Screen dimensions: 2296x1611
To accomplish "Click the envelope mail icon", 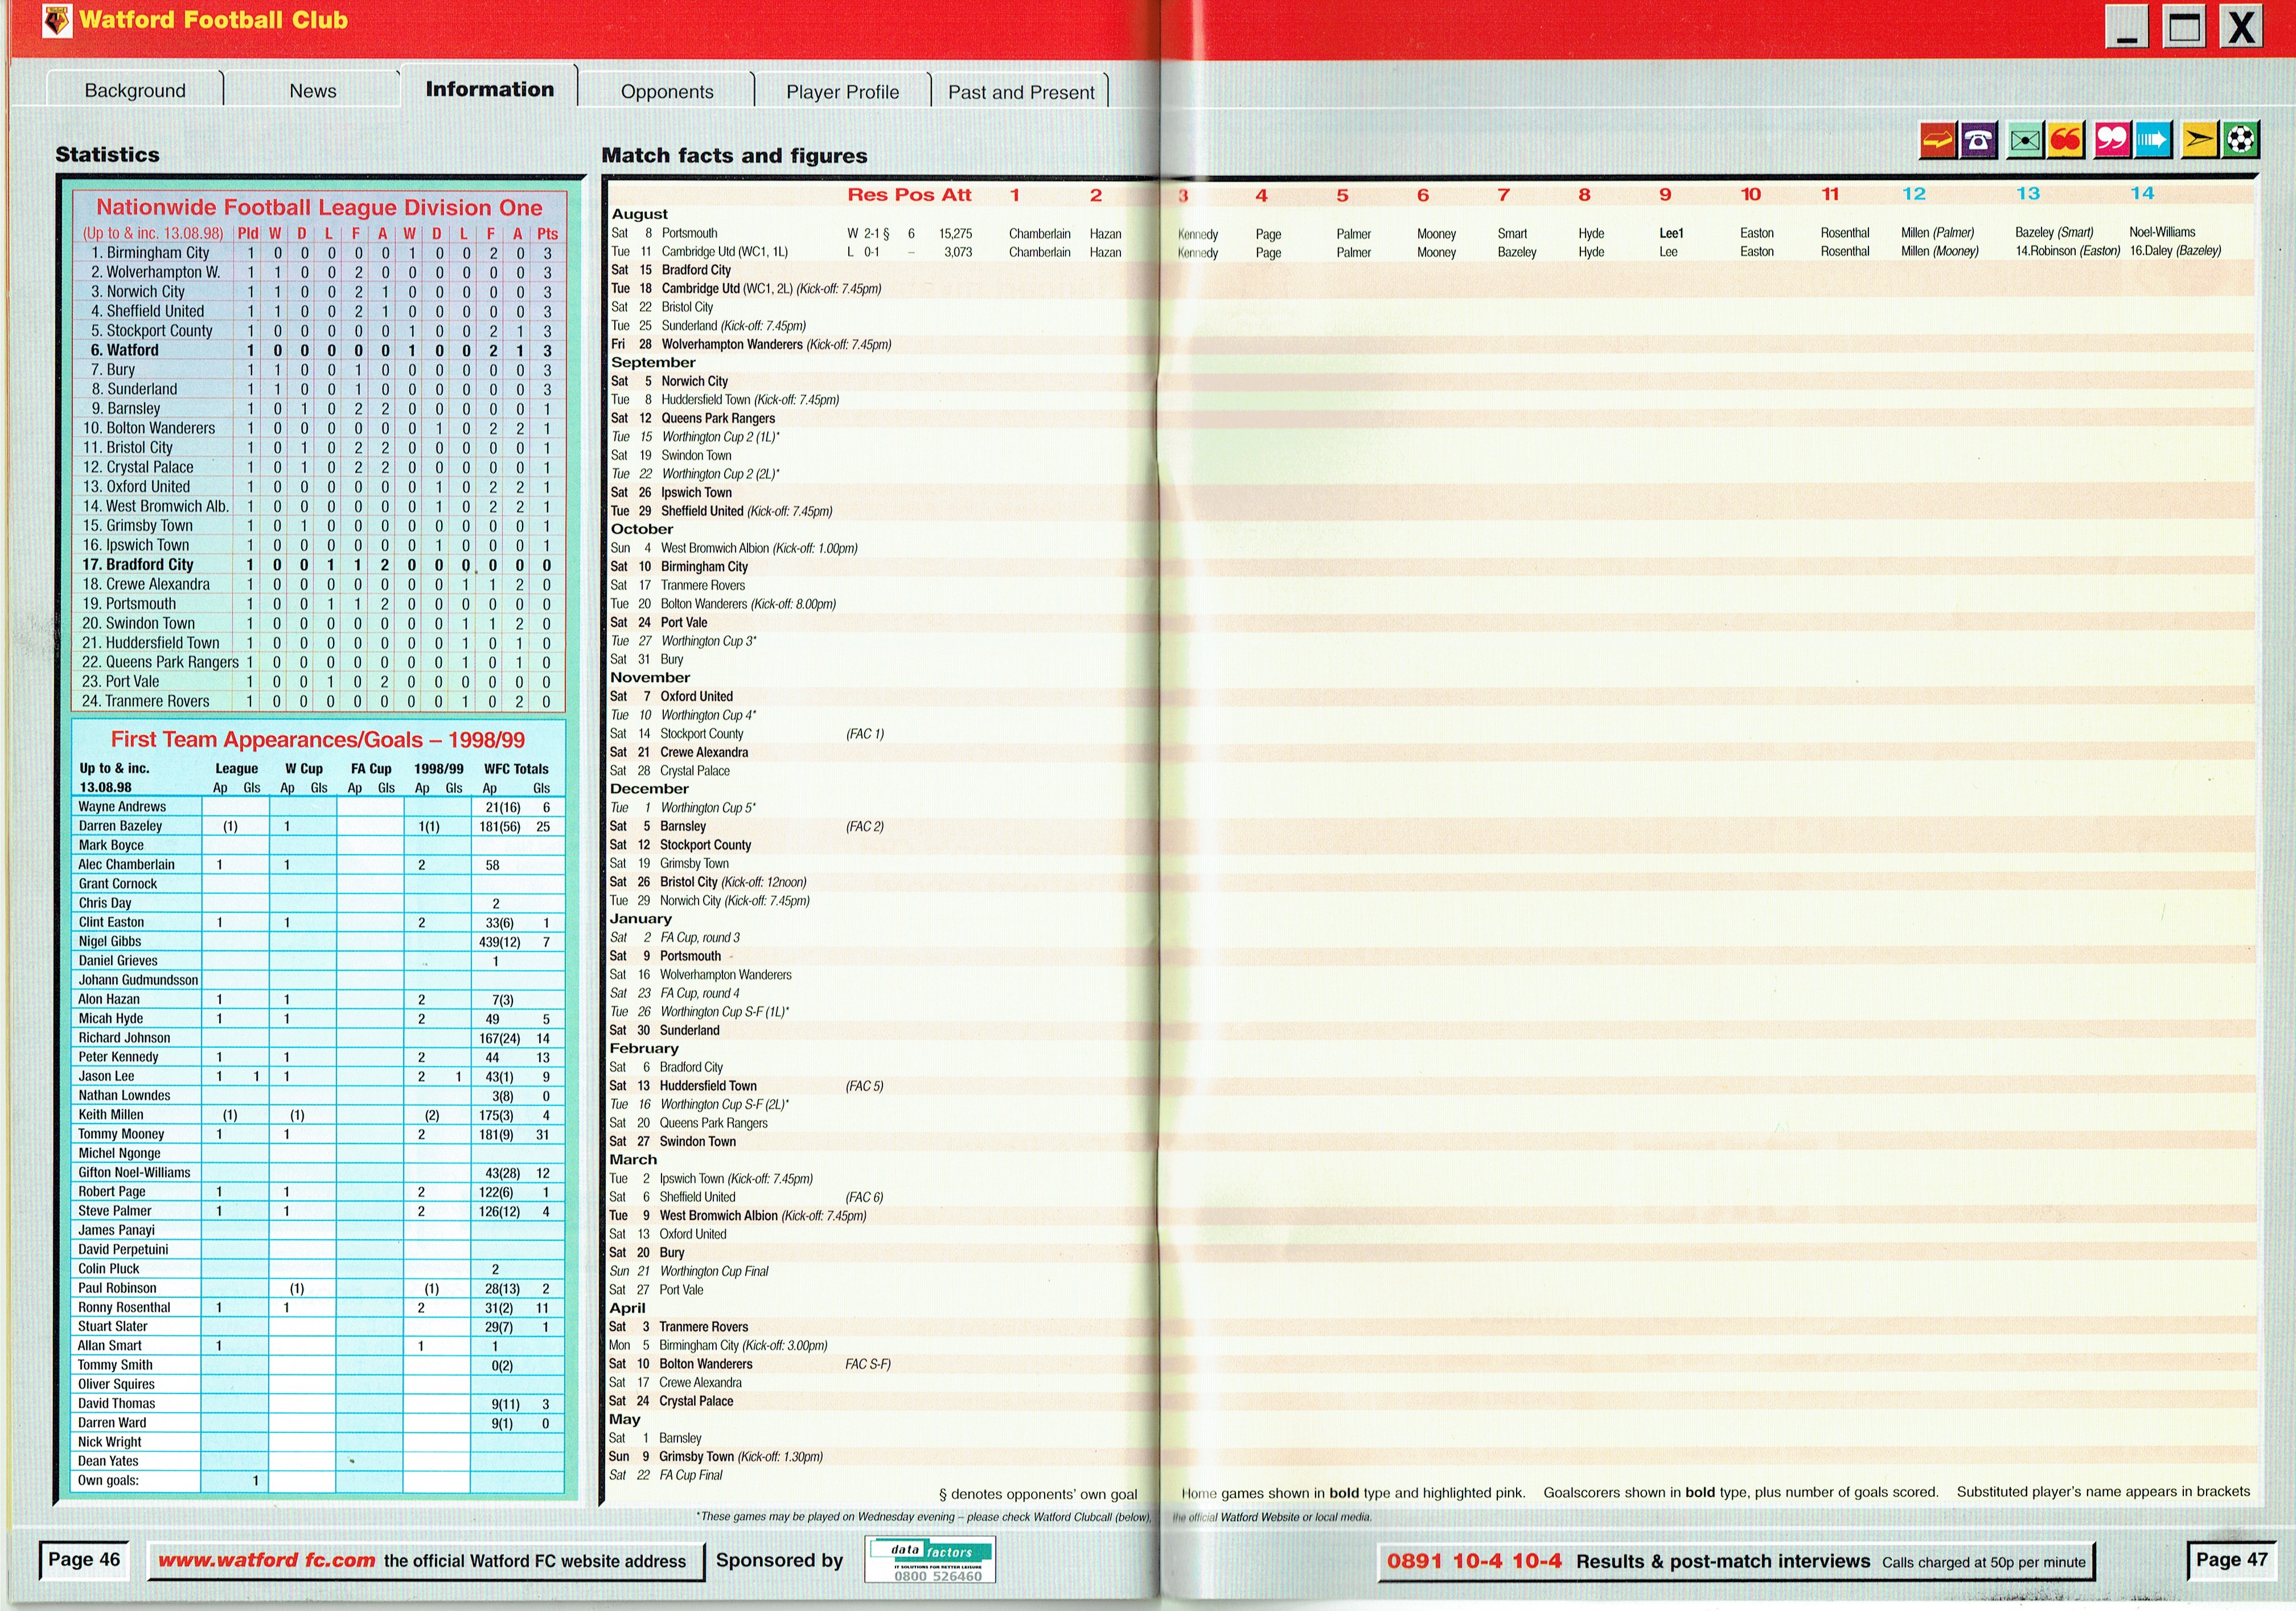I will (x=2024, y=141).
